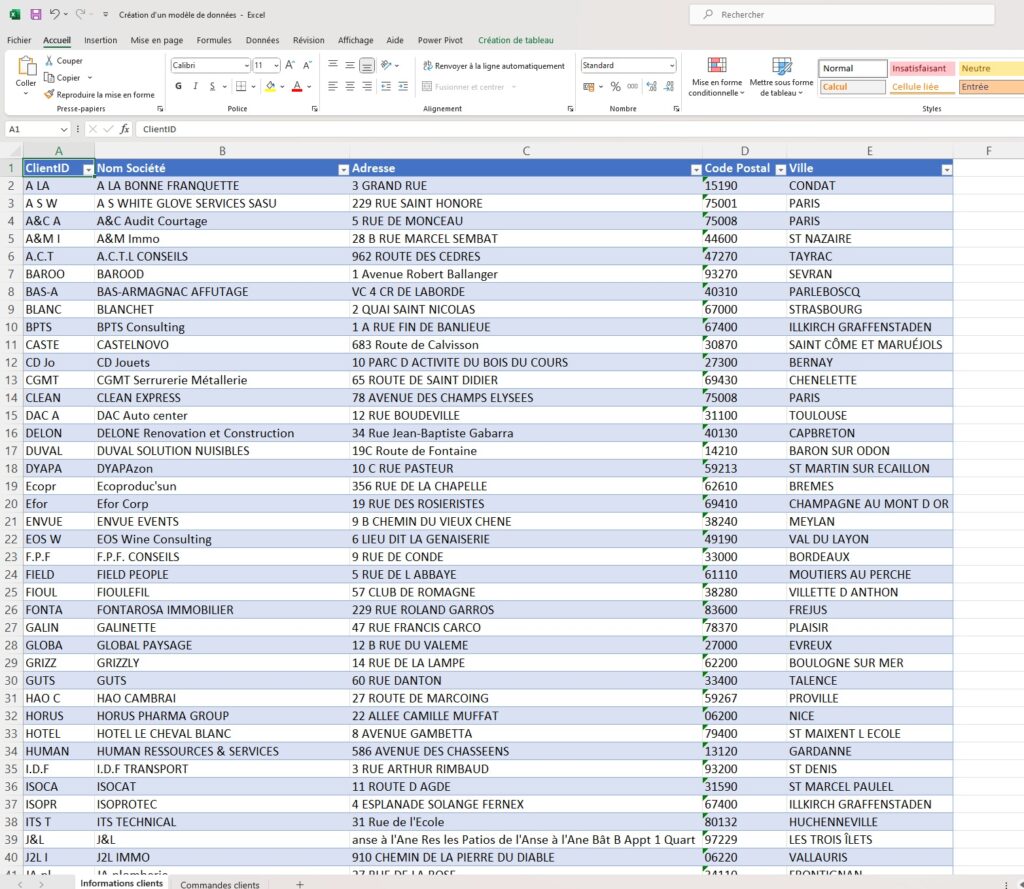Viewport: 1024px width, 889px height.
Task: Align text left icon
Action: point(333,86)
